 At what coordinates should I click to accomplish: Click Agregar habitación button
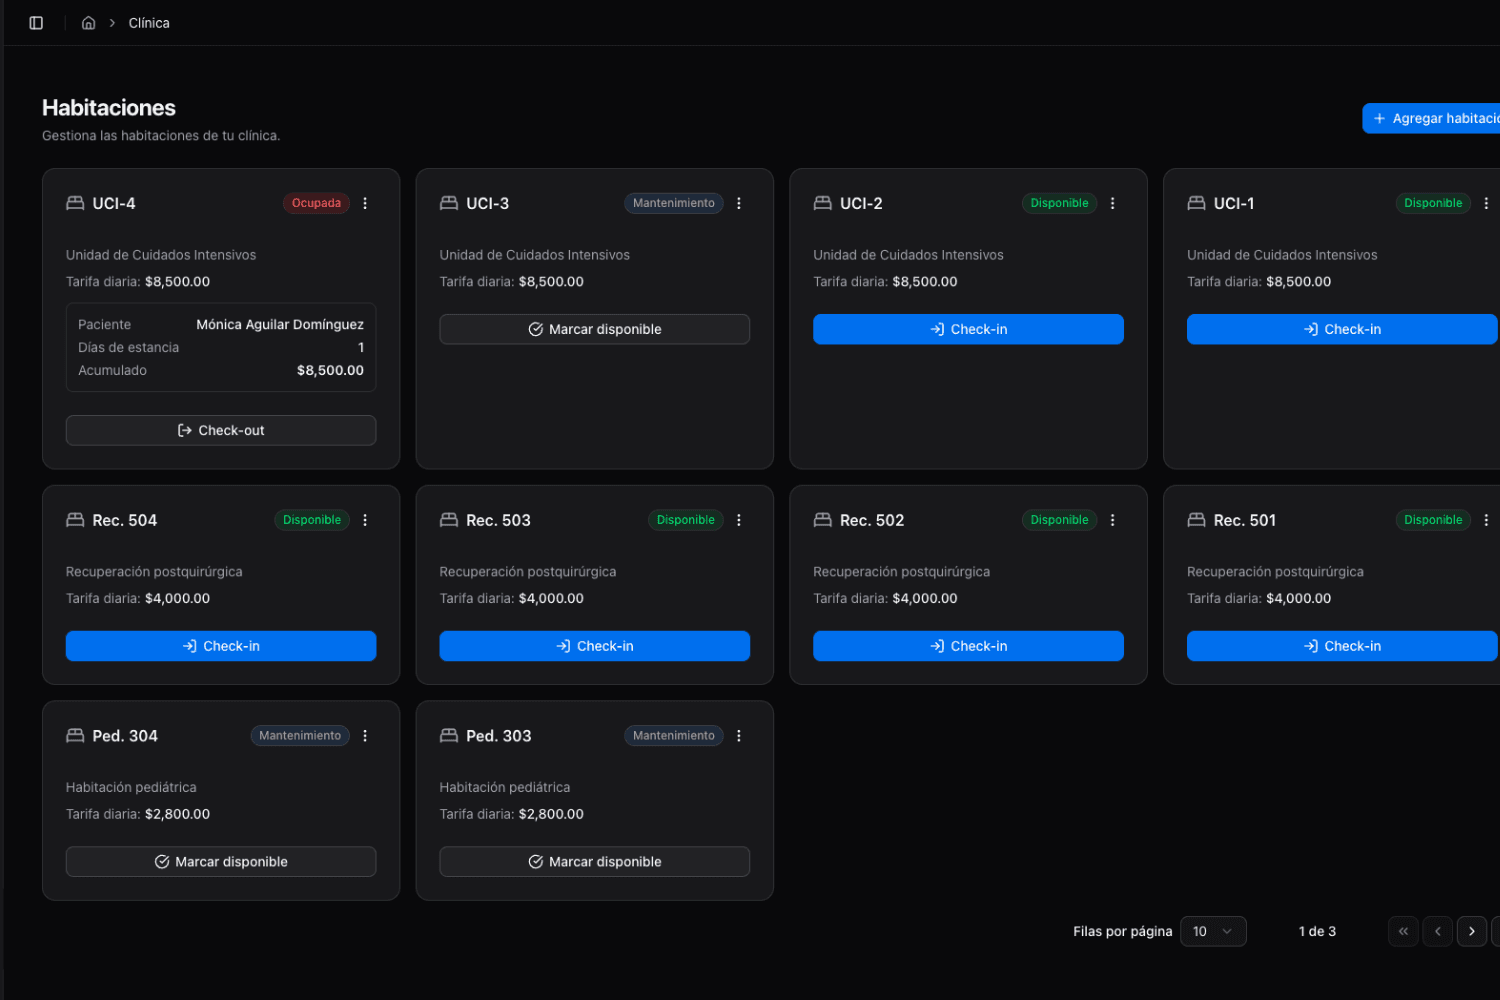(x=1434, y=118)
